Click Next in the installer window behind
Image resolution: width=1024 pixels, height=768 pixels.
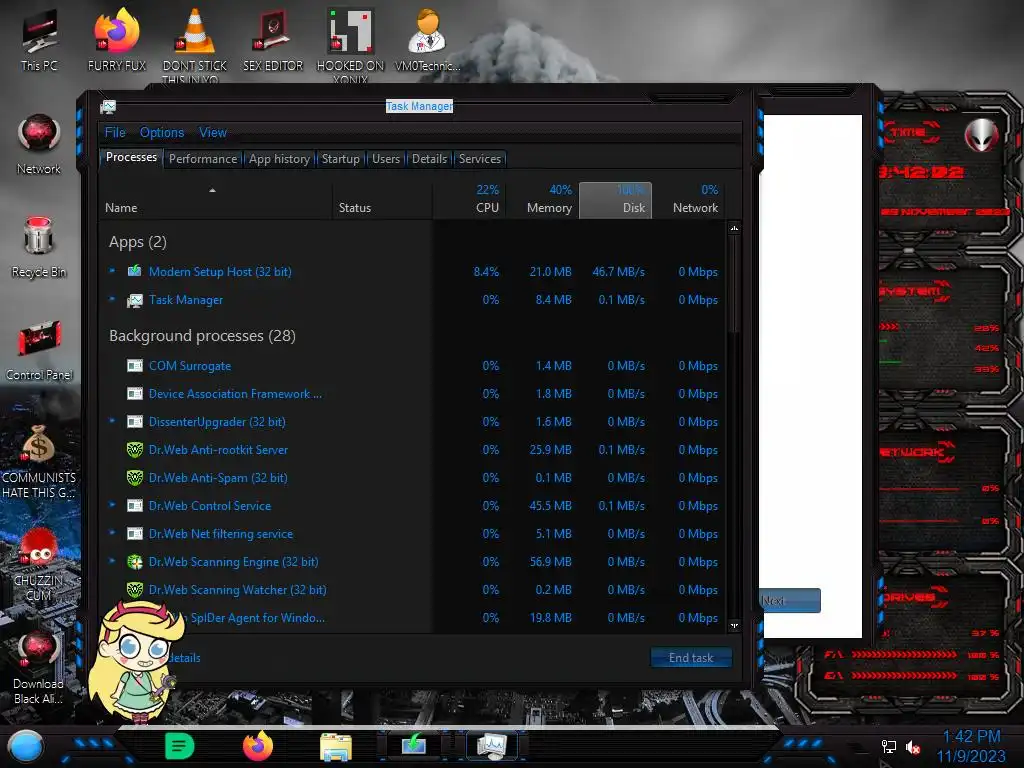(x=790, y=600)
